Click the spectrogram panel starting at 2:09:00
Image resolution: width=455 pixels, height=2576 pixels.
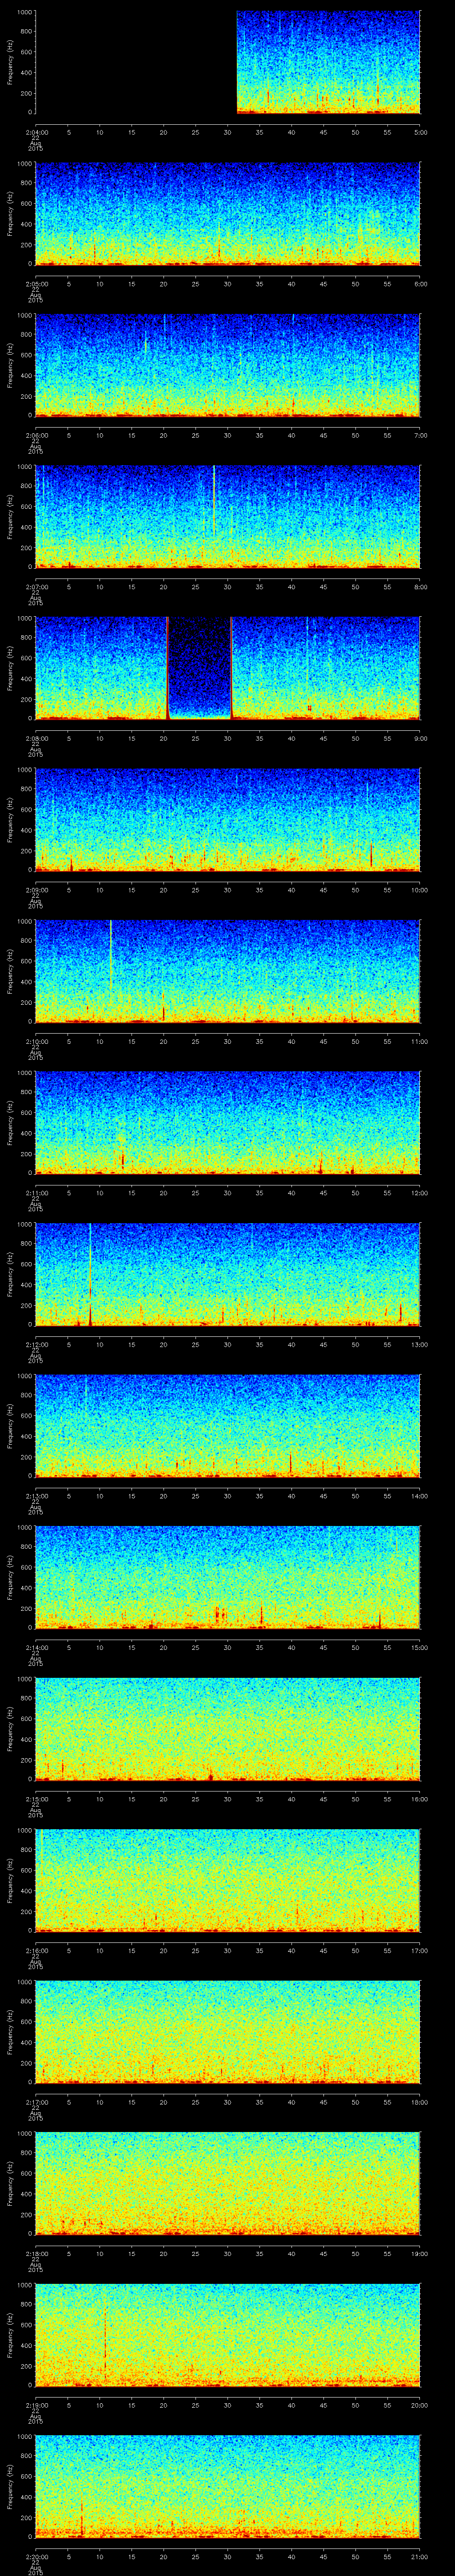coord(228,819)
